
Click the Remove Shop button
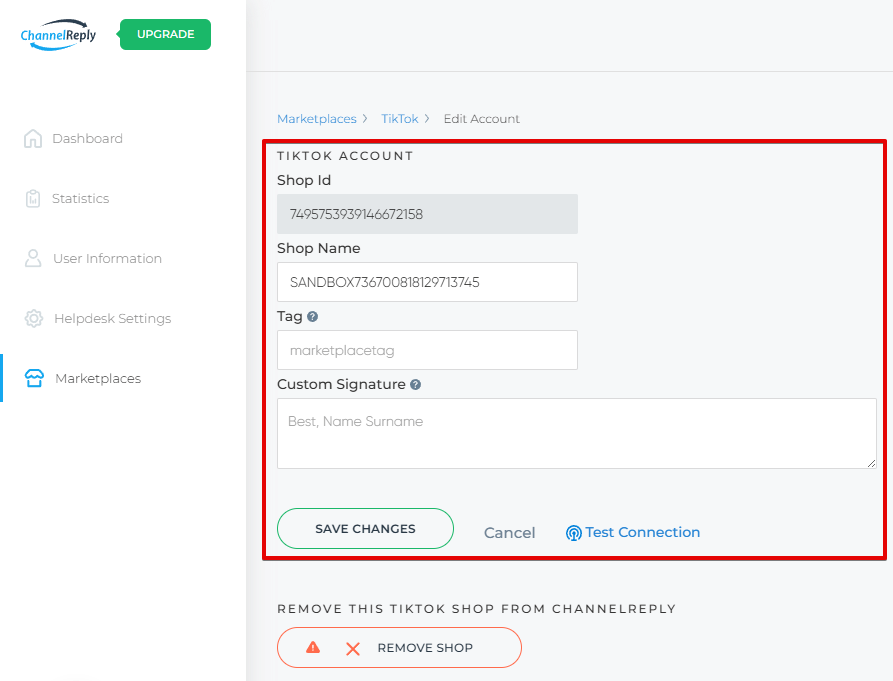399,647
